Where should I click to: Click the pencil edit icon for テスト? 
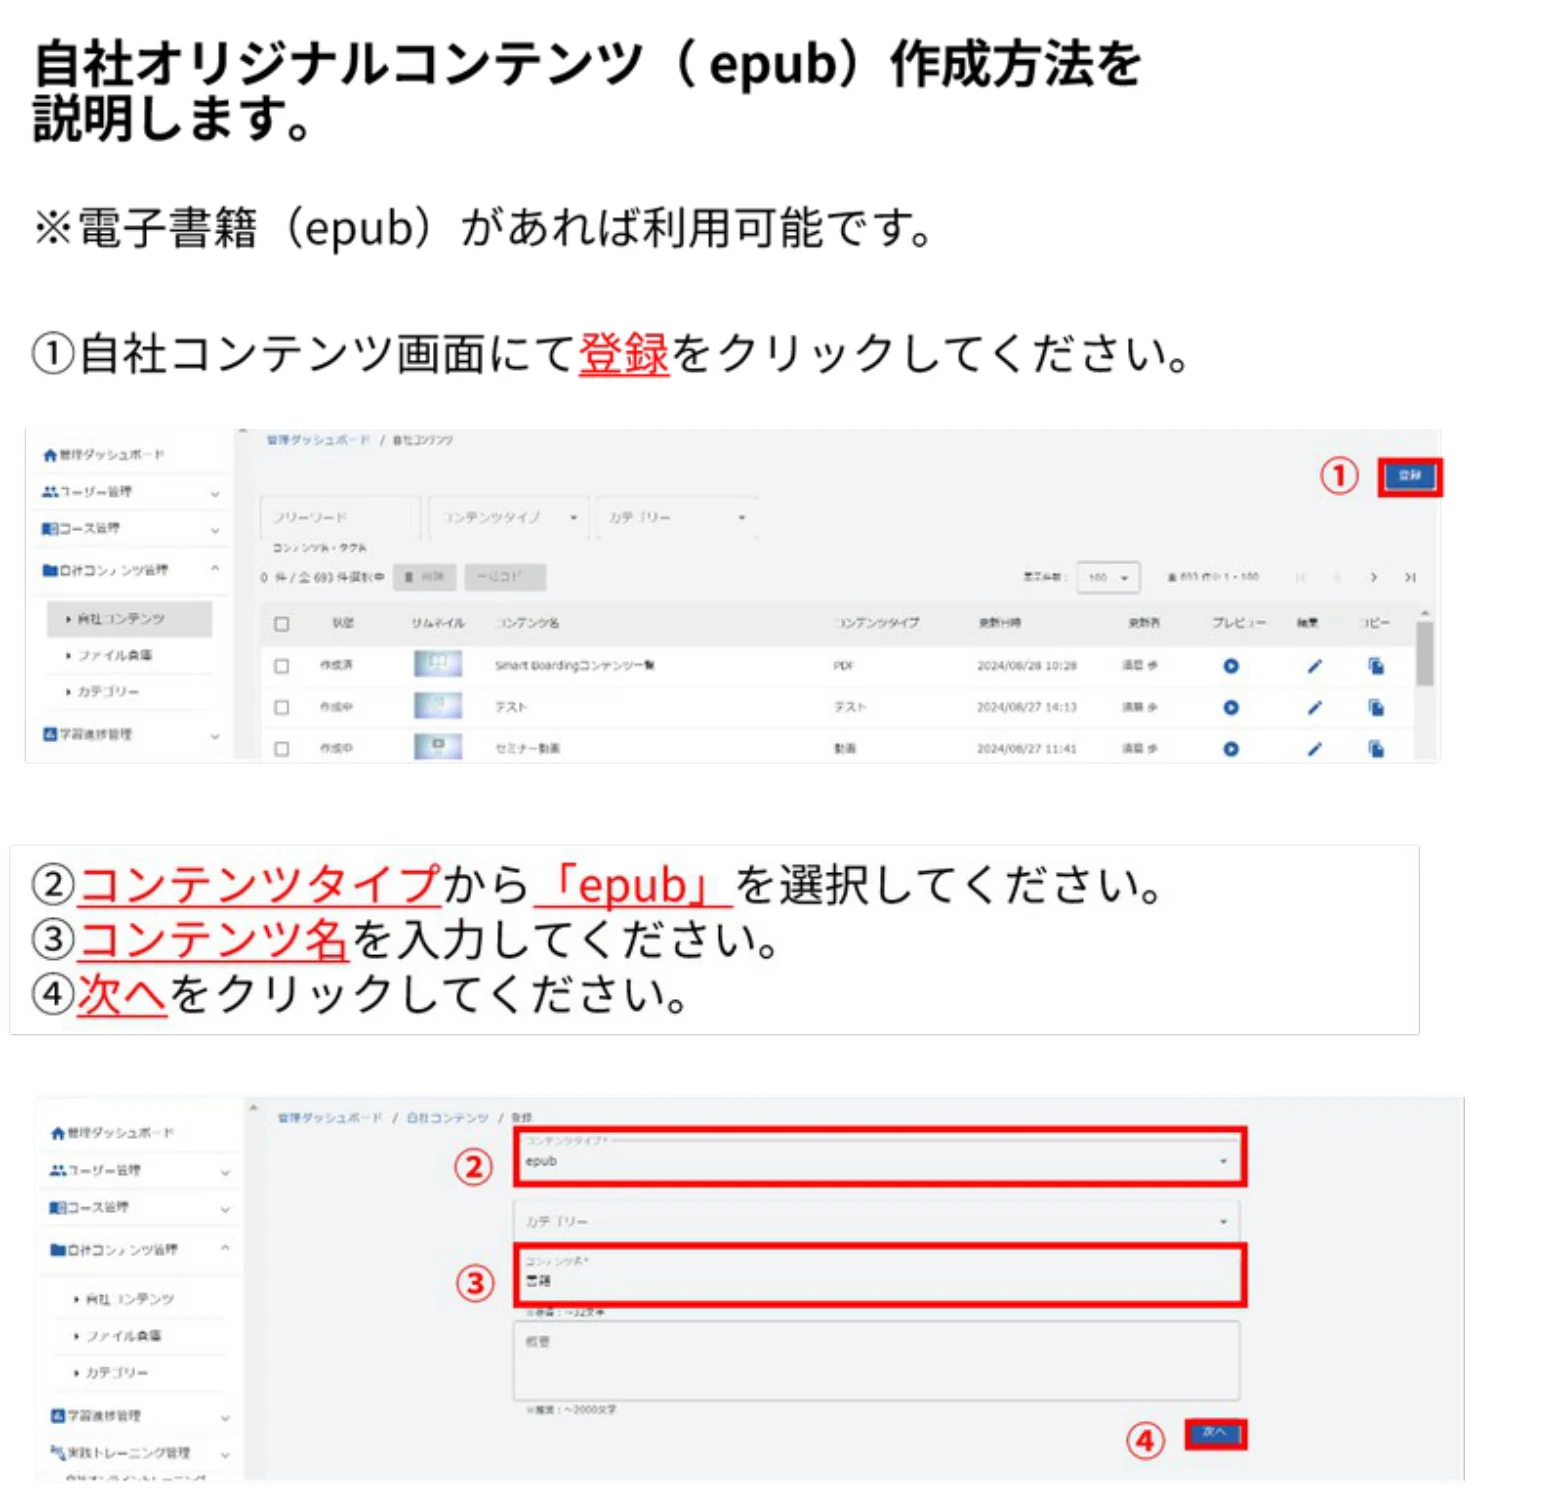point(1314,707)
